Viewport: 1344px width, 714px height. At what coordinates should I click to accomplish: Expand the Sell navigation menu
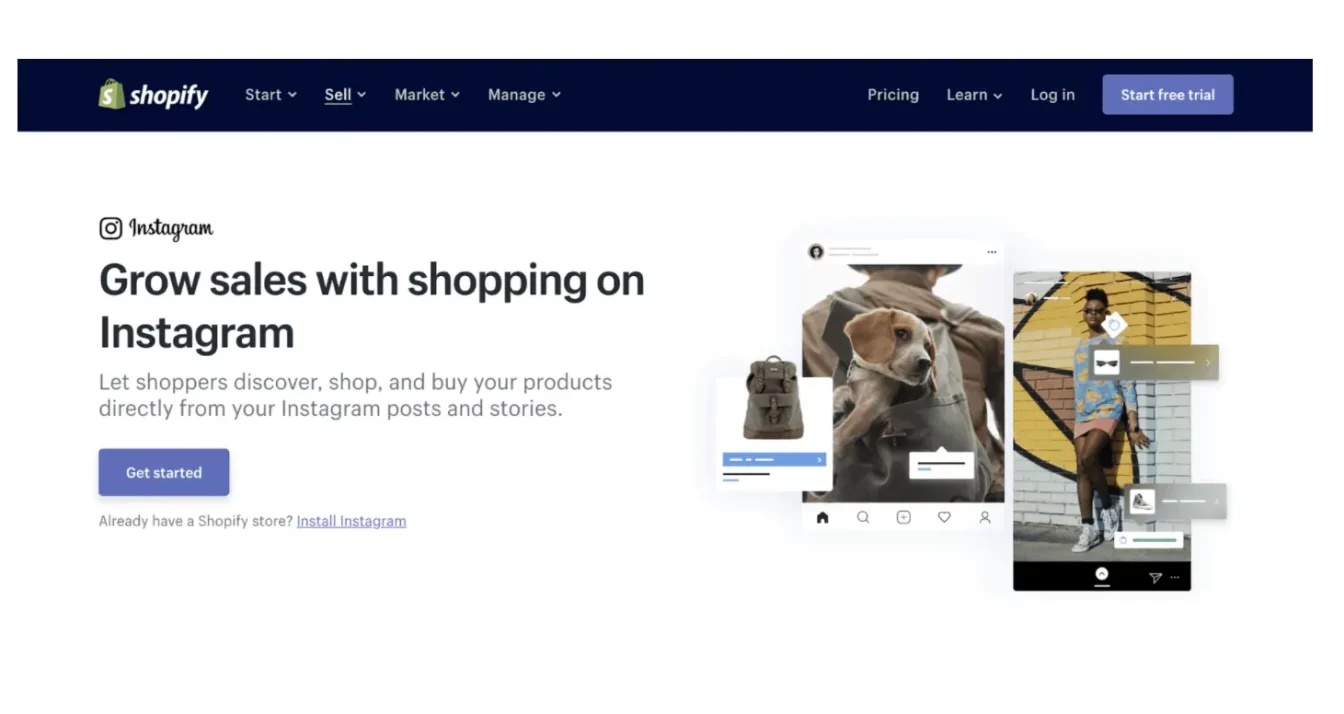point(345,95)
